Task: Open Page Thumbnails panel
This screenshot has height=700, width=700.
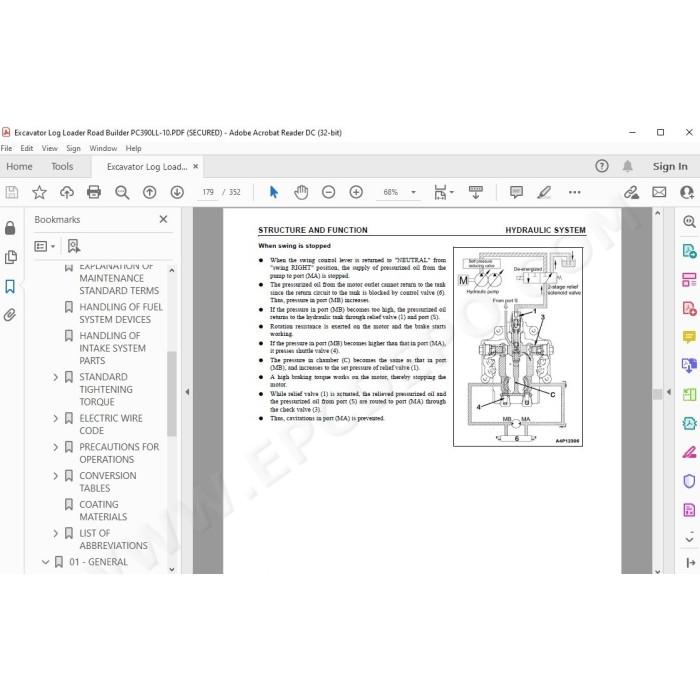Action: click(10, 257)
